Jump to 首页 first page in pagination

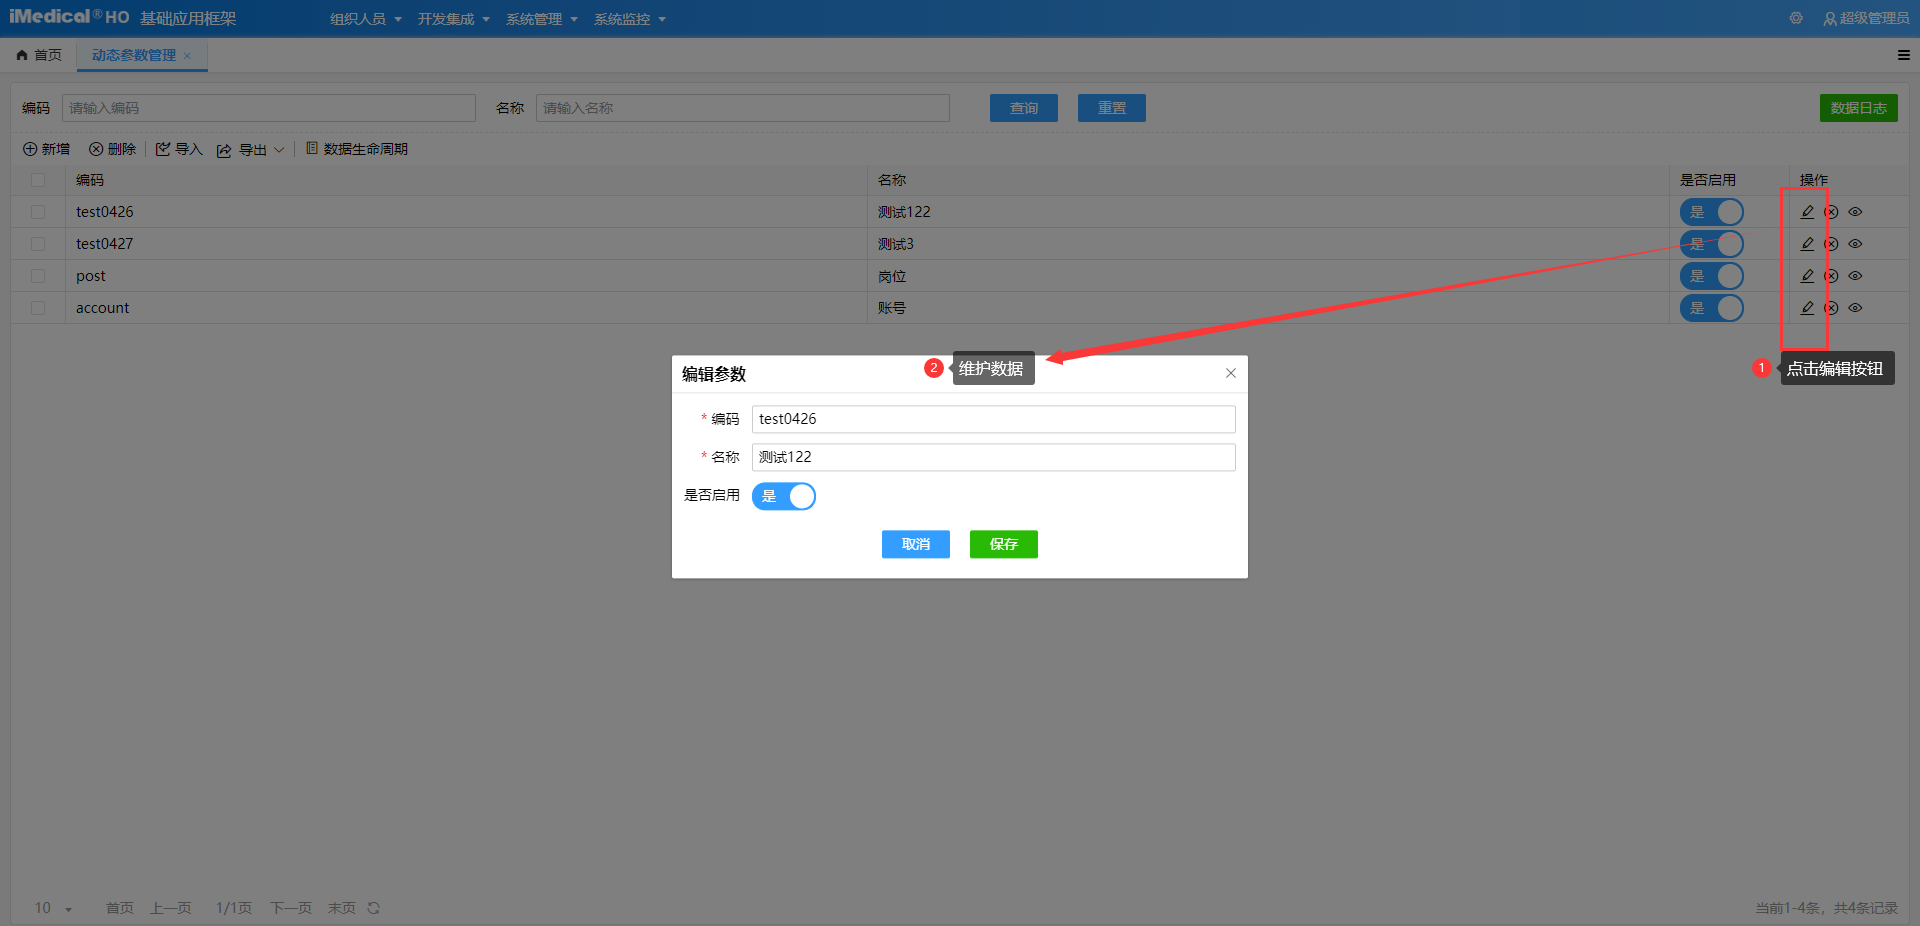120,908
